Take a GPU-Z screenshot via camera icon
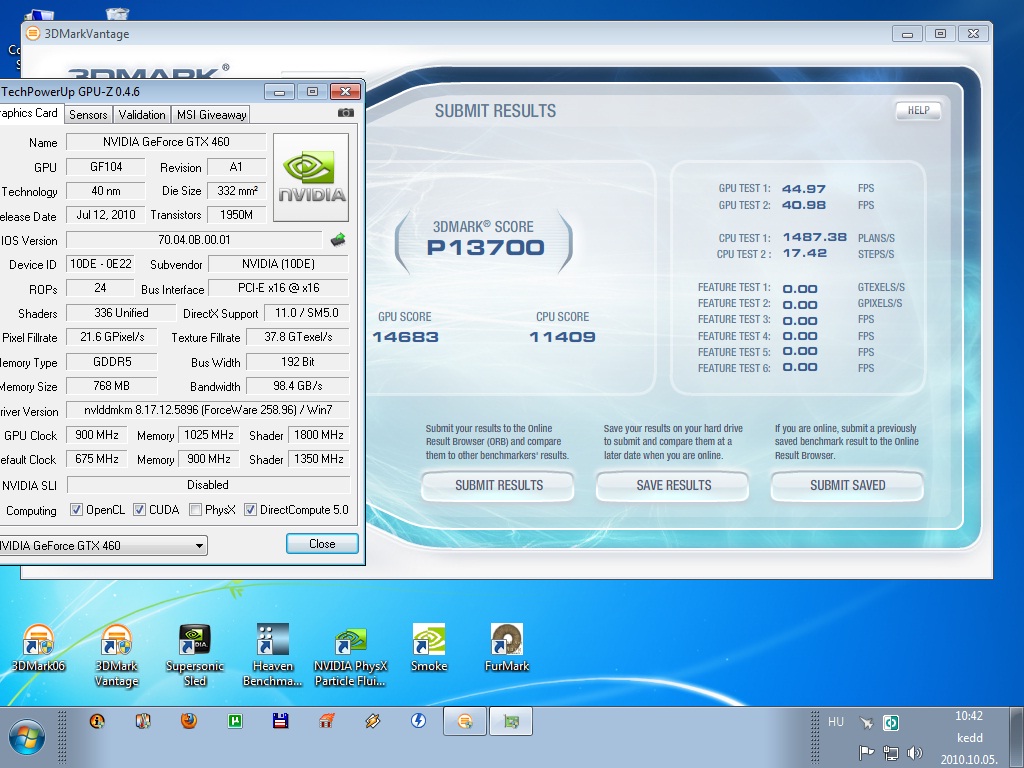 click(x=345, y=113)
